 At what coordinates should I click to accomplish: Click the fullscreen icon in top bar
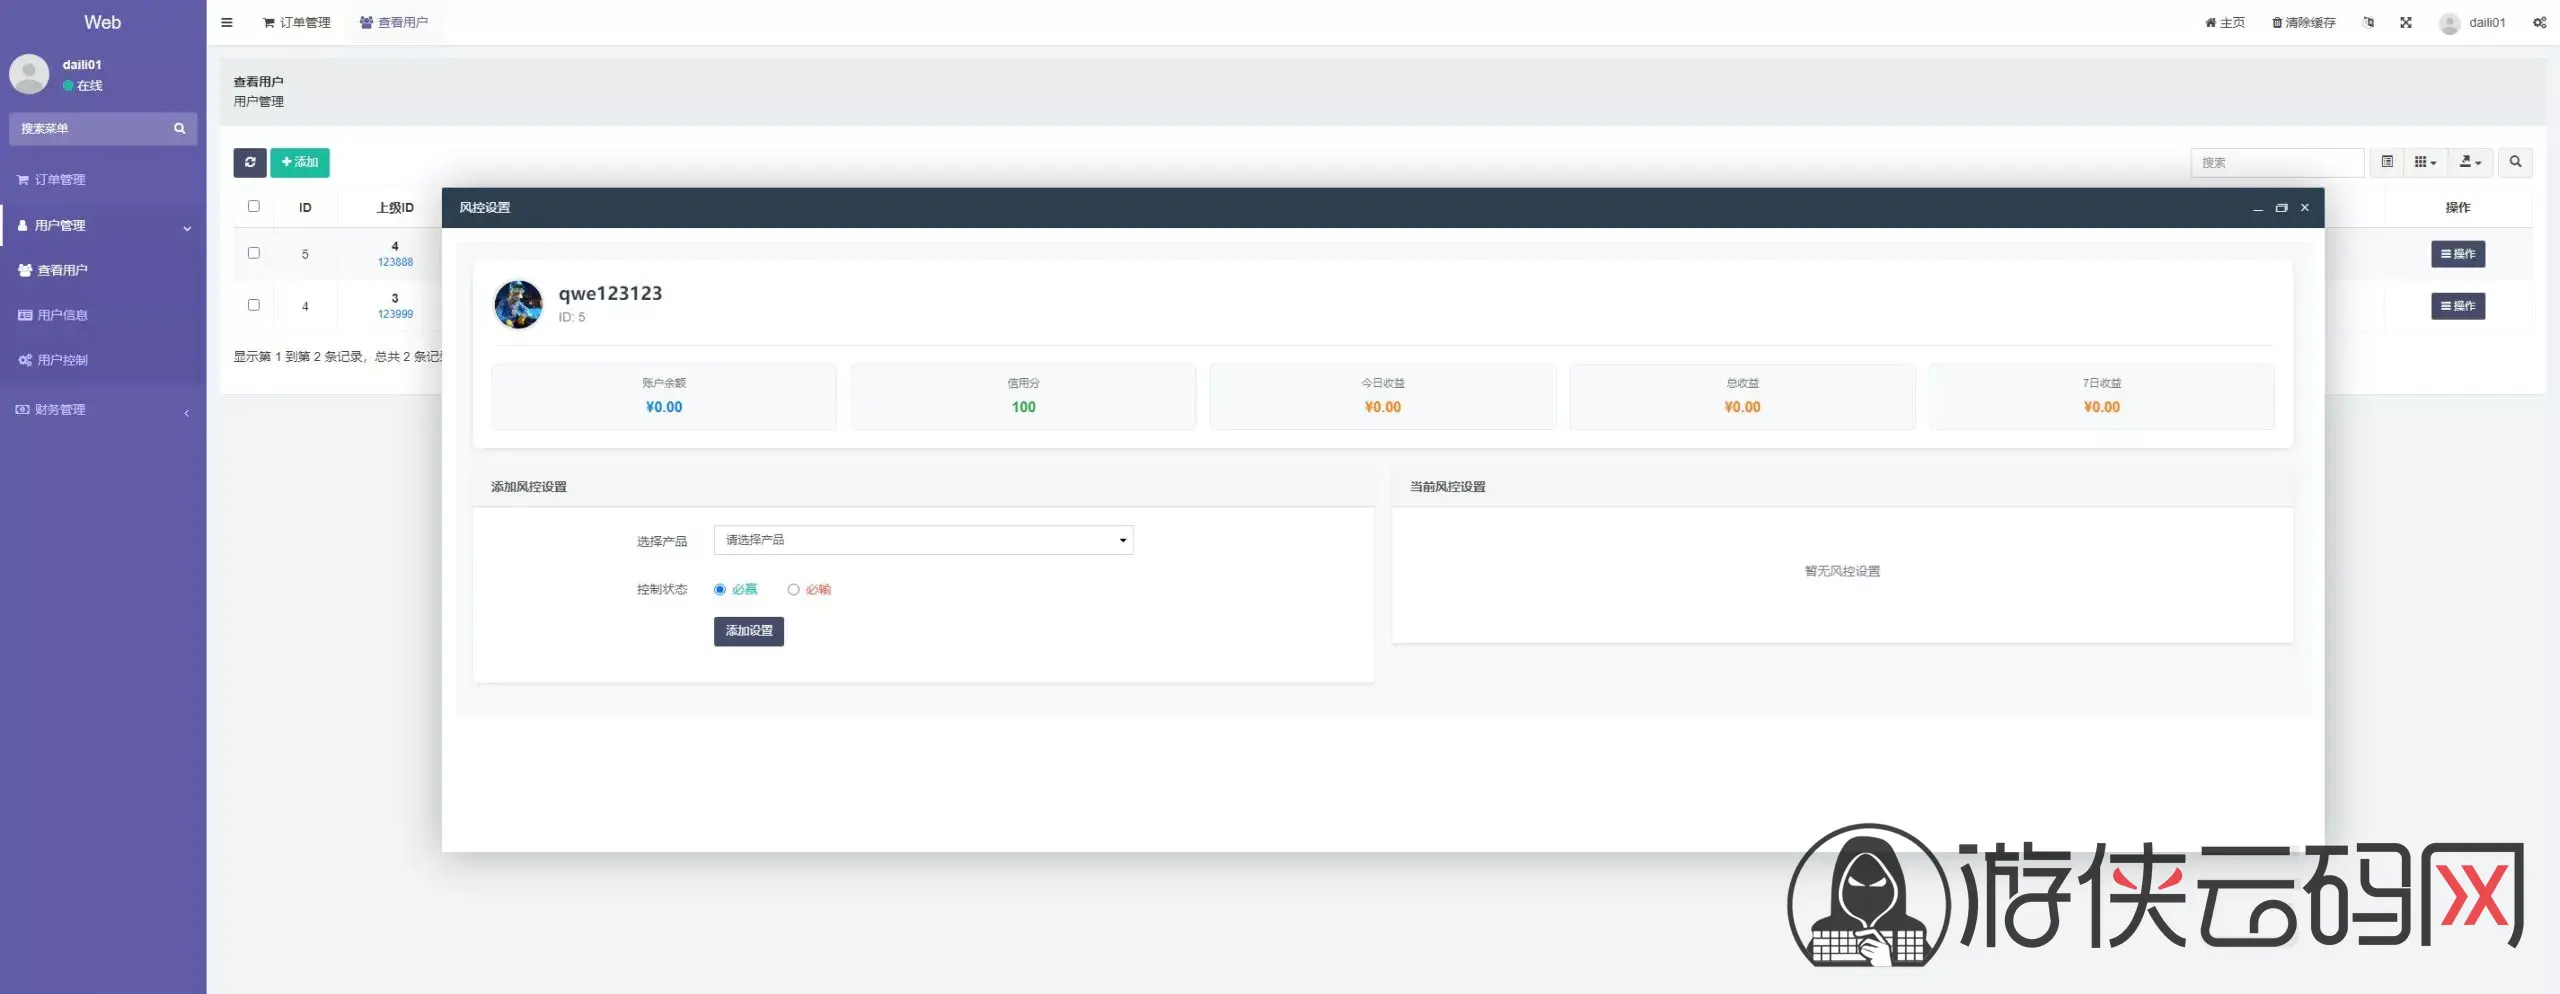[x=2405, y=22]
